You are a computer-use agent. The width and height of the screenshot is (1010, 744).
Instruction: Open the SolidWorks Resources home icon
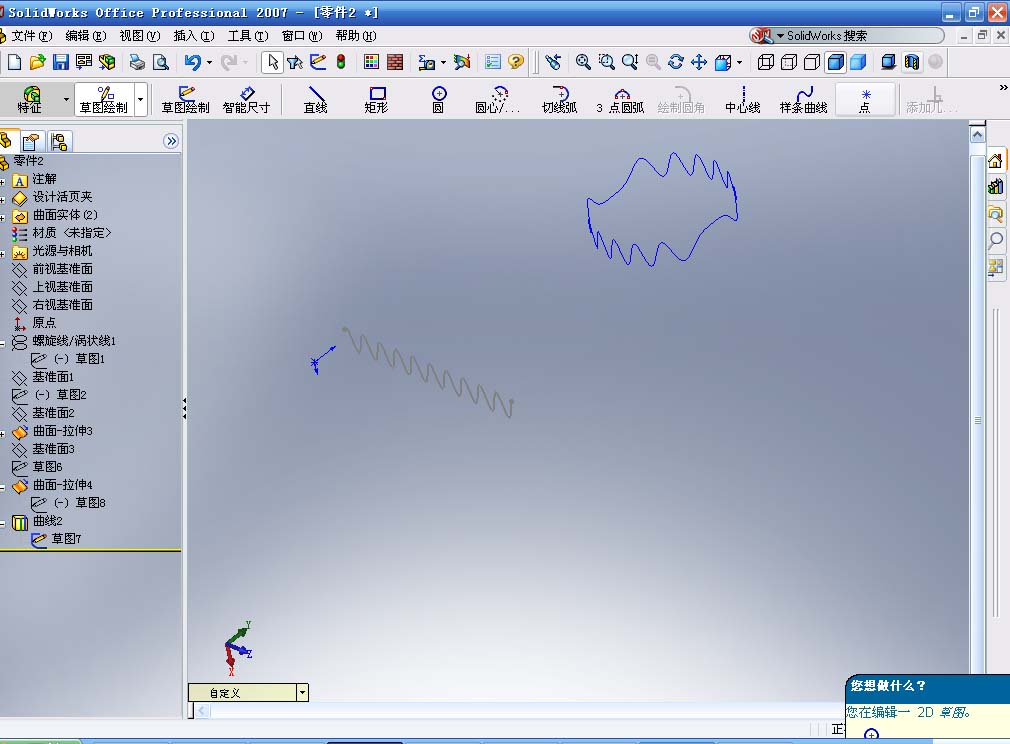996,160
